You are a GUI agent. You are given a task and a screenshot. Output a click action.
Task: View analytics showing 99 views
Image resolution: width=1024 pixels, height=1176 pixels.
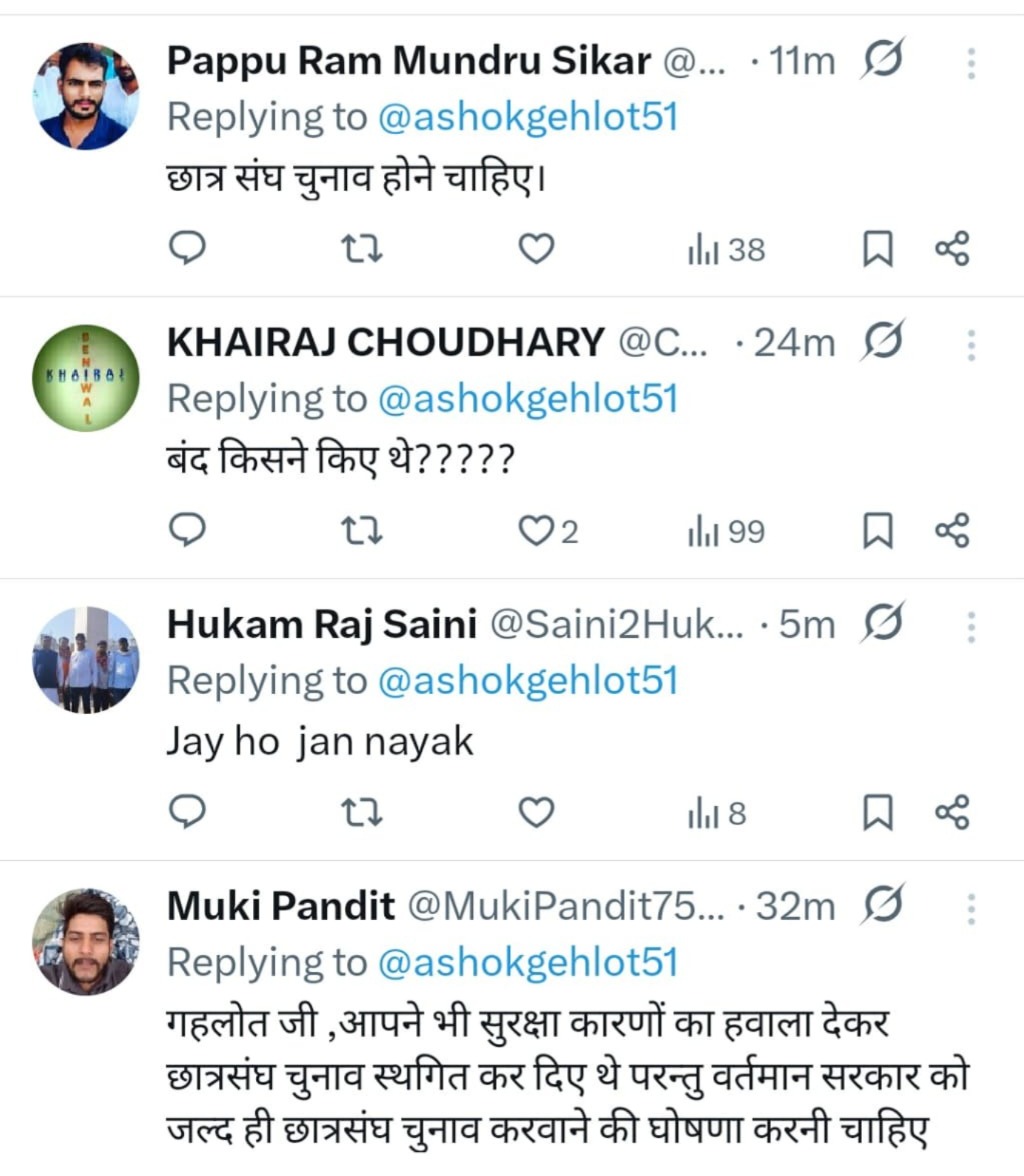click(726, 531)
